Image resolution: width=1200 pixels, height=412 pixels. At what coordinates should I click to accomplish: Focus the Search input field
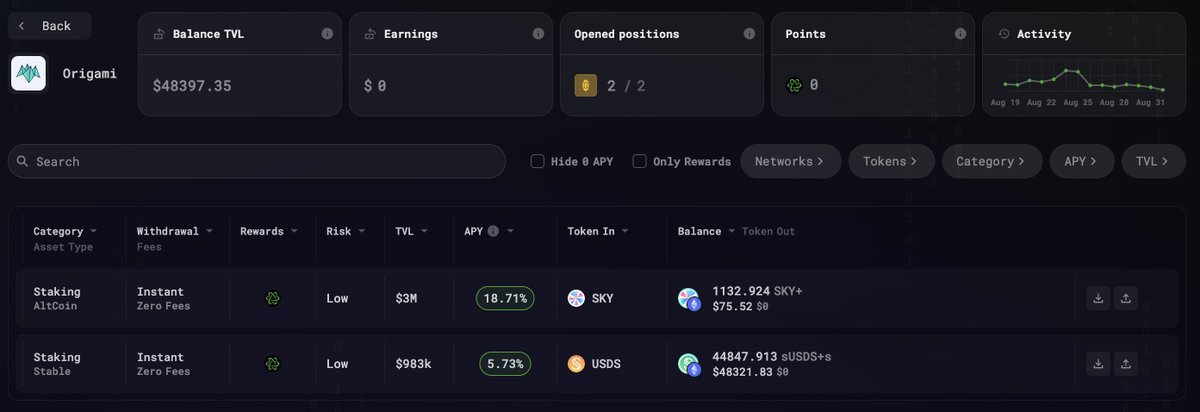coord(257,161)
